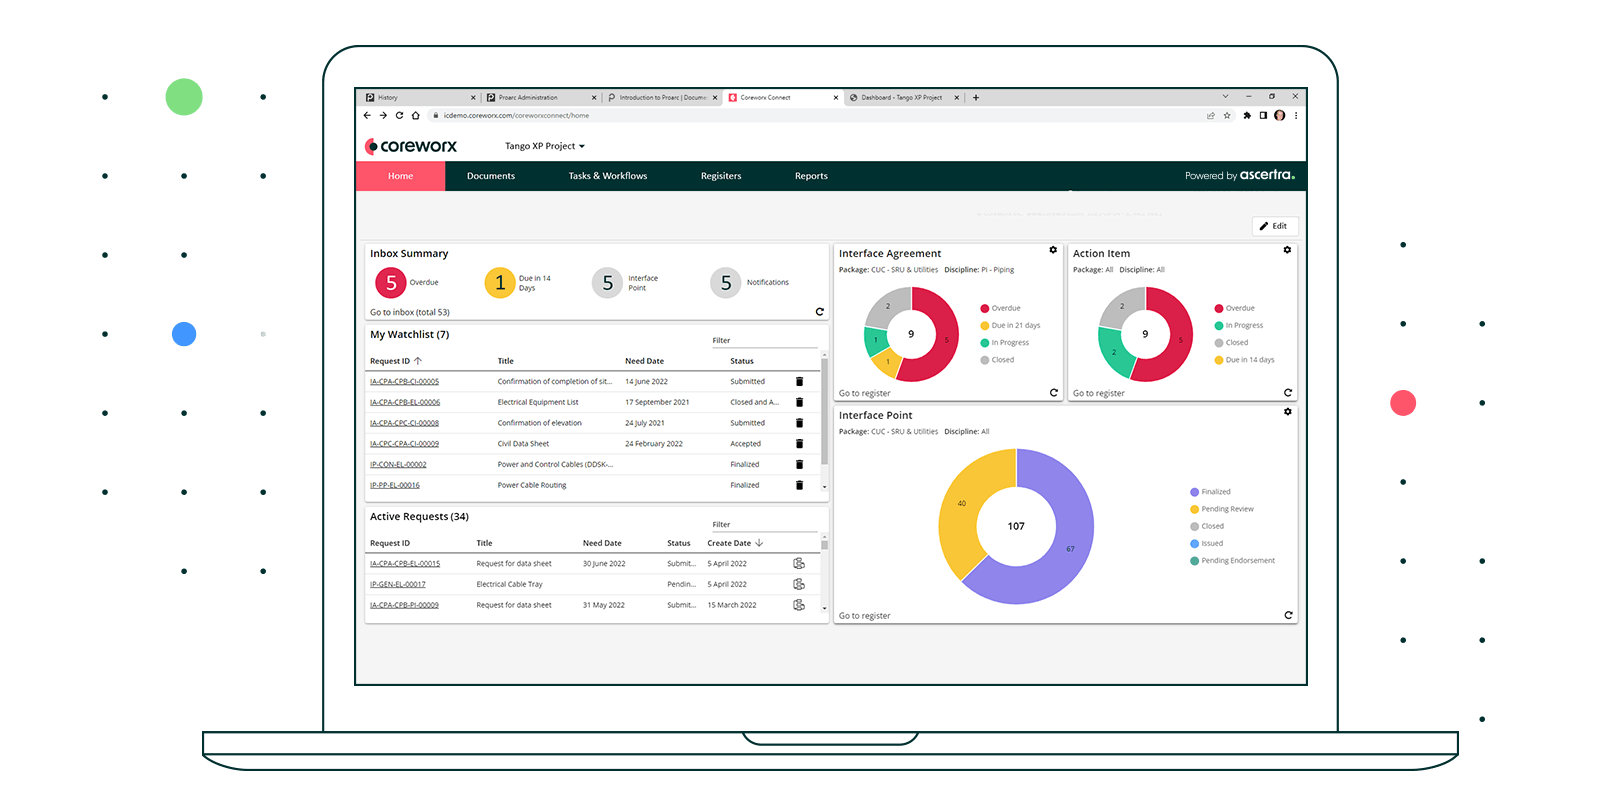1600x808 pixels.
Task: Click the Active Requests Filter field
Action: pos(765,524)
